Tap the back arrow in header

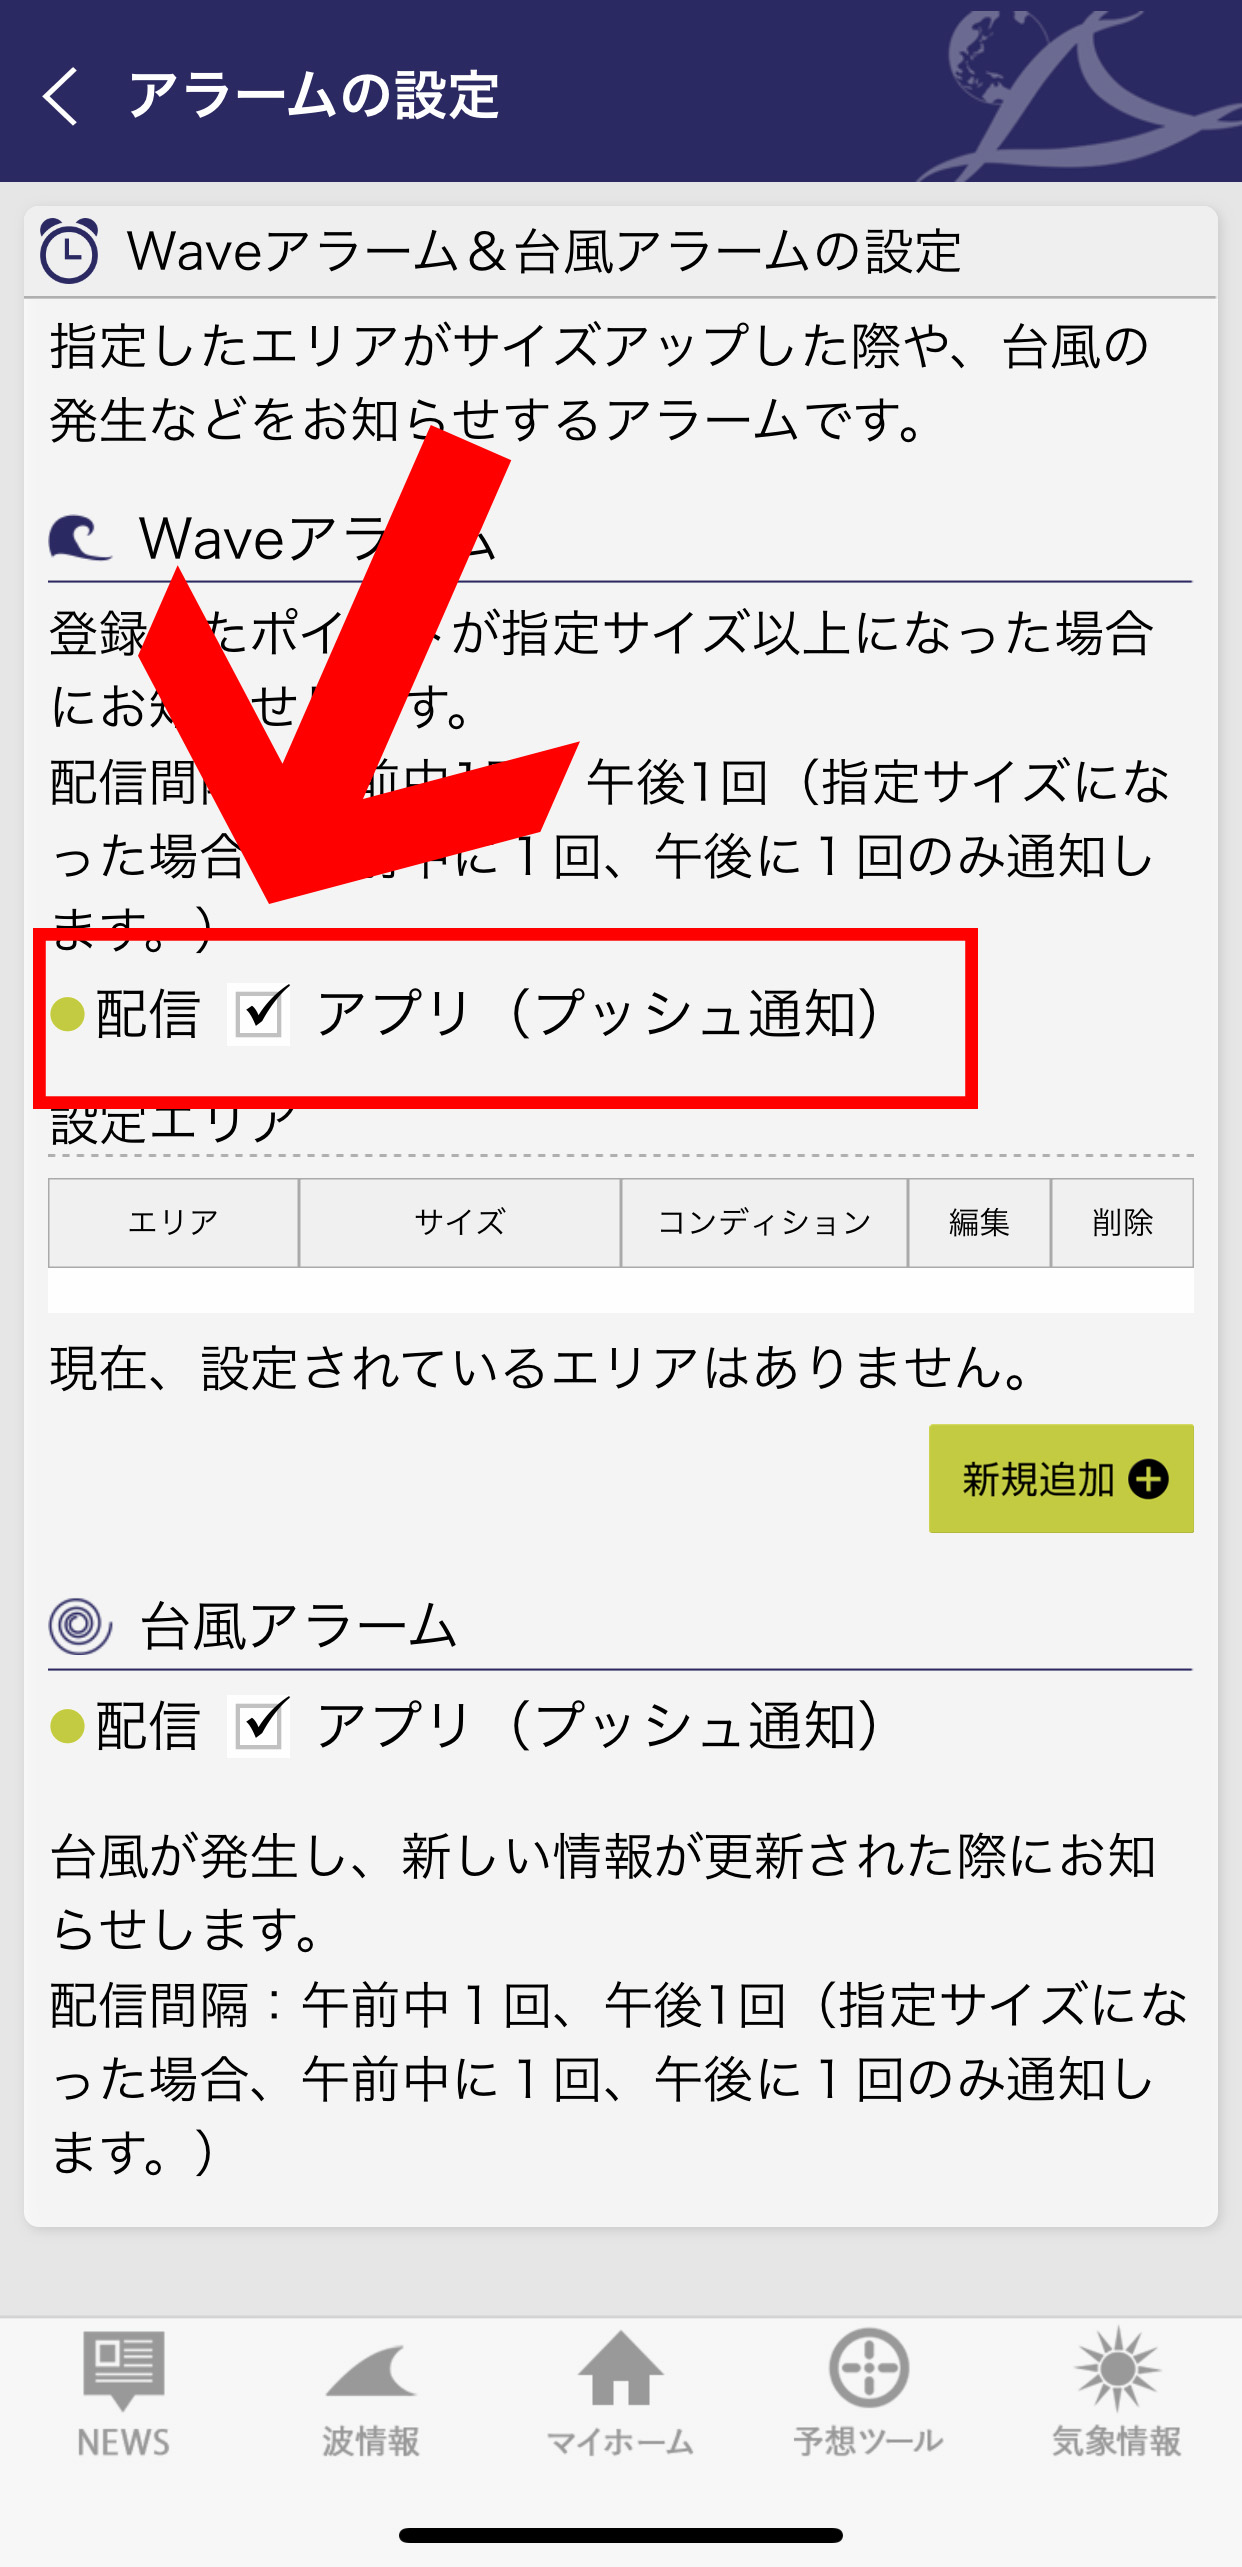(x=60, y=96)
